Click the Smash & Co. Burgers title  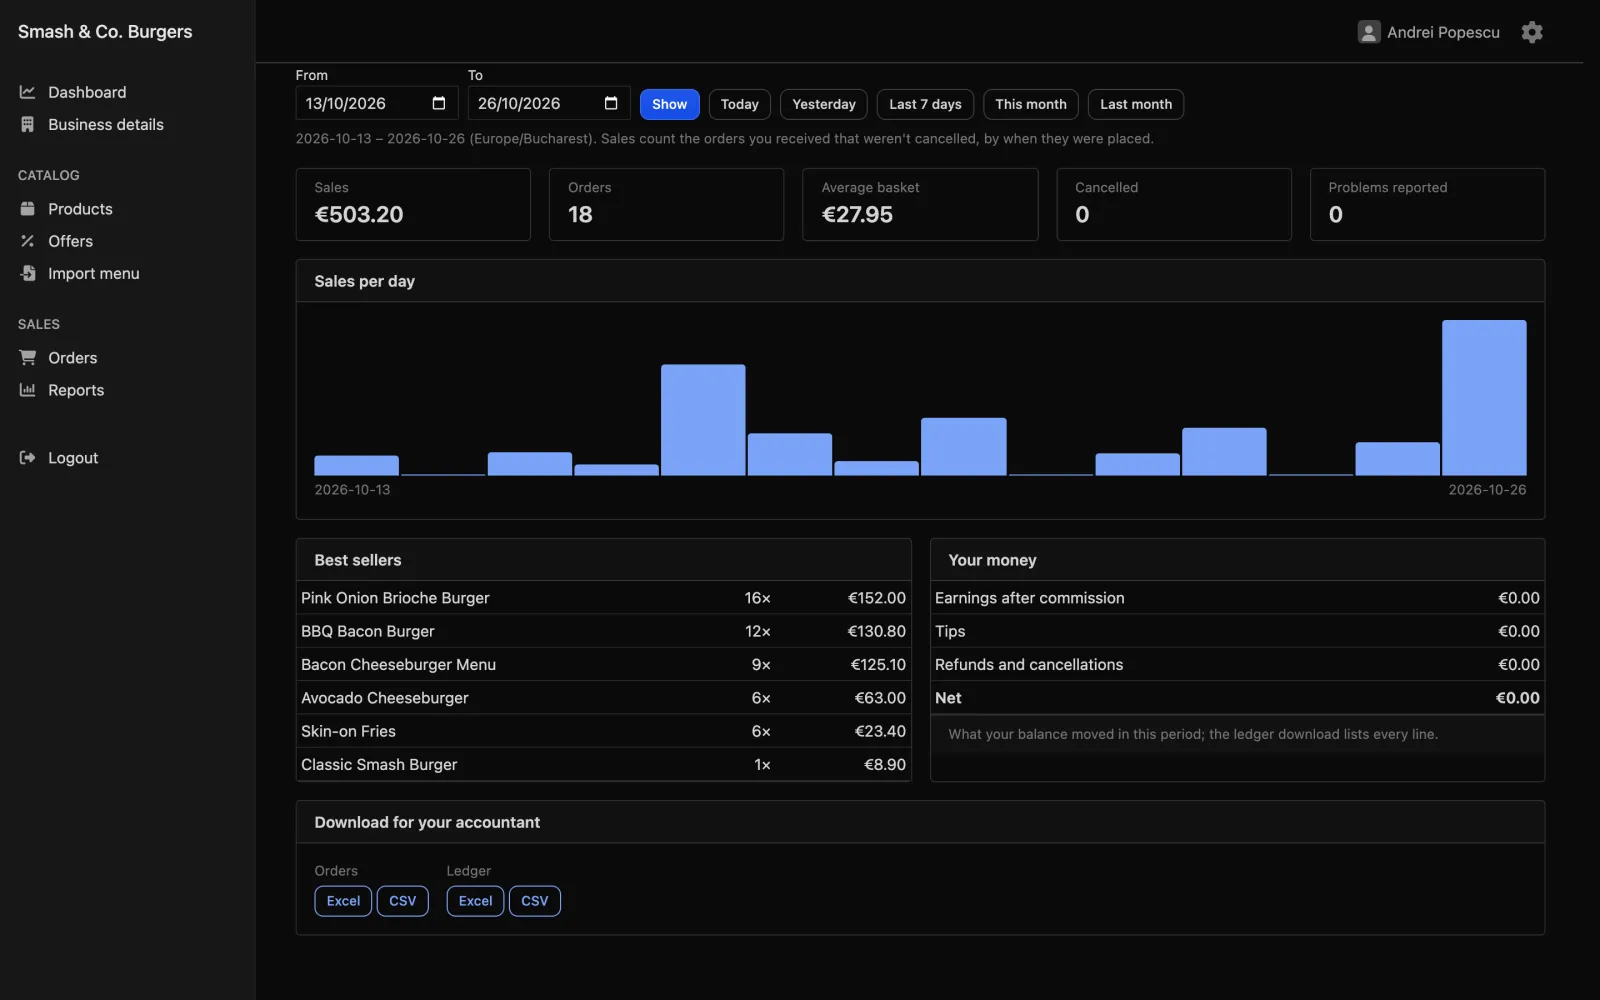tap(105, 32)
